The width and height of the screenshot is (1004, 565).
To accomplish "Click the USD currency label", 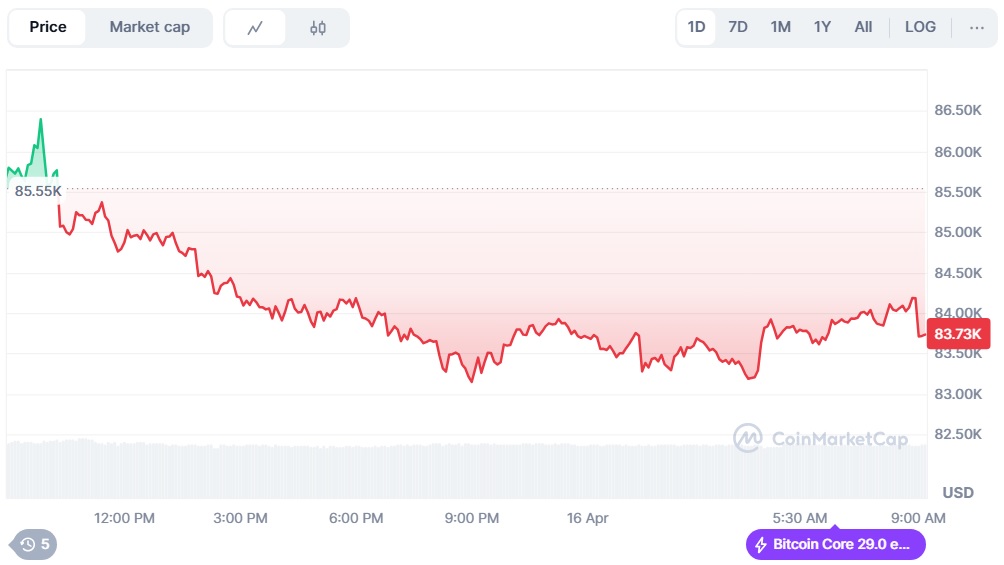I will [x=958, y=492].
